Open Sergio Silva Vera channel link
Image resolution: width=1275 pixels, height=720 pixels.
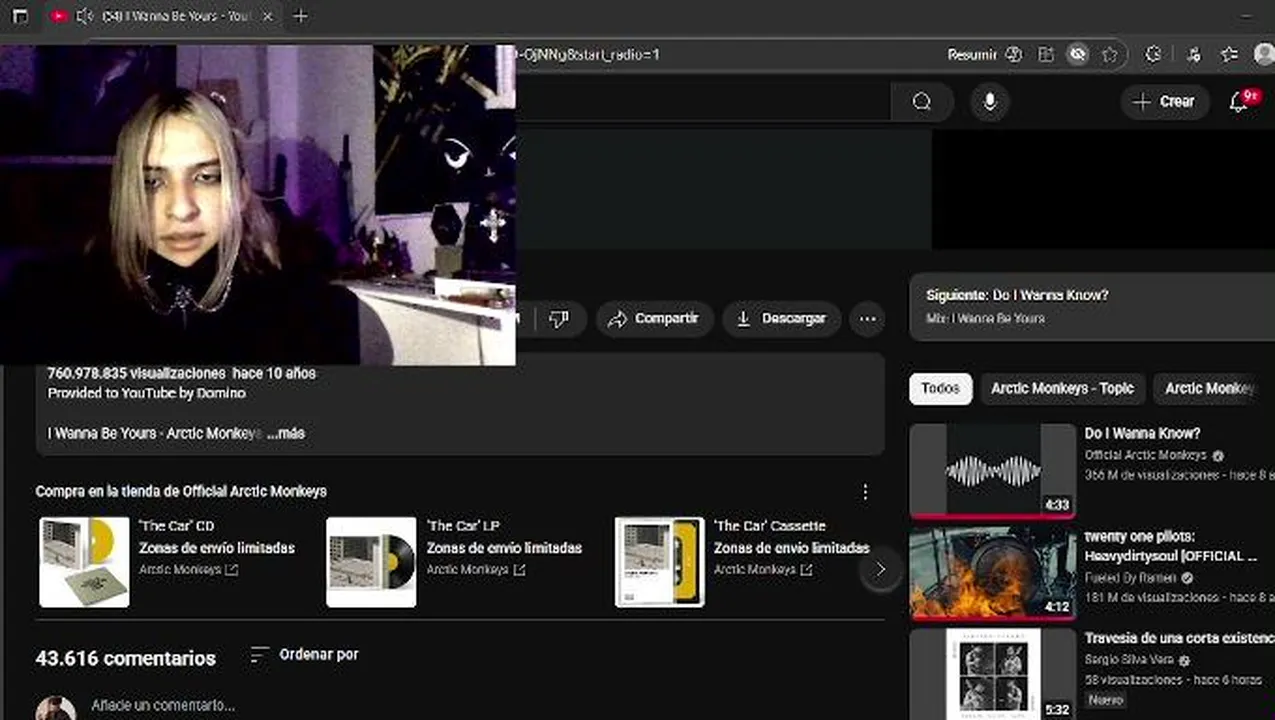(1130, 660)
